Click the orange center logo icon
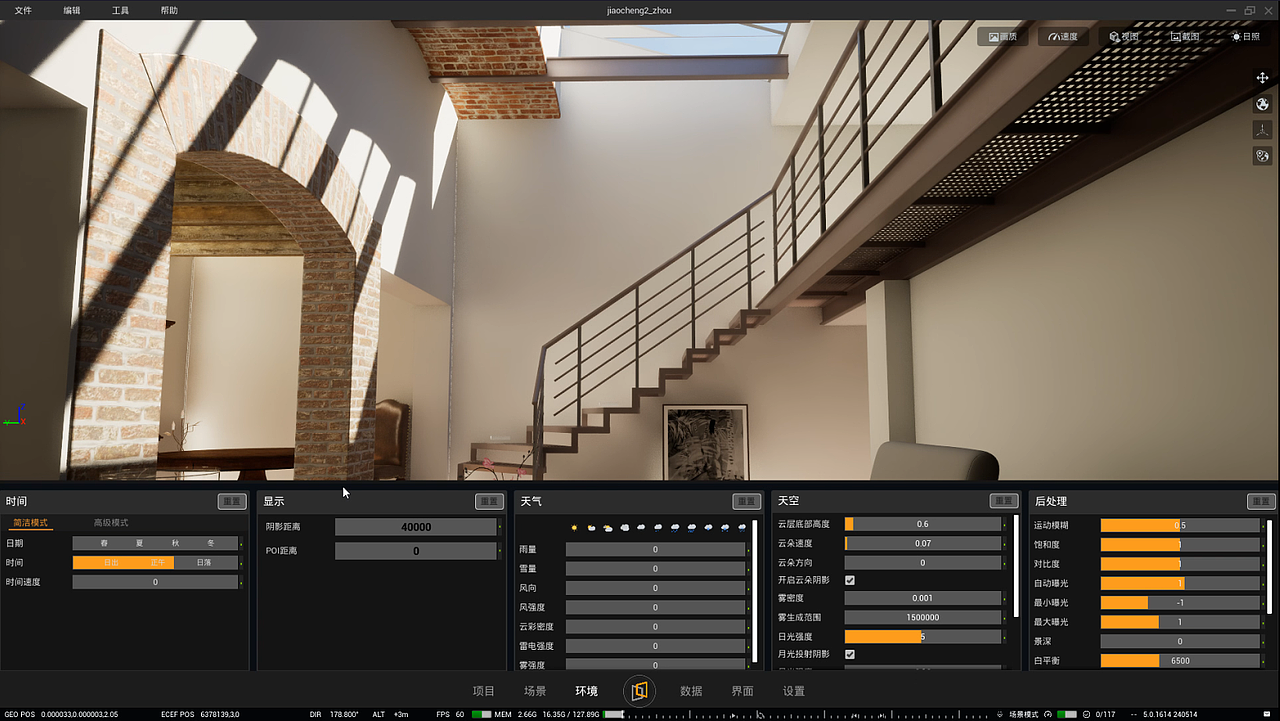 tap(639, 691)
